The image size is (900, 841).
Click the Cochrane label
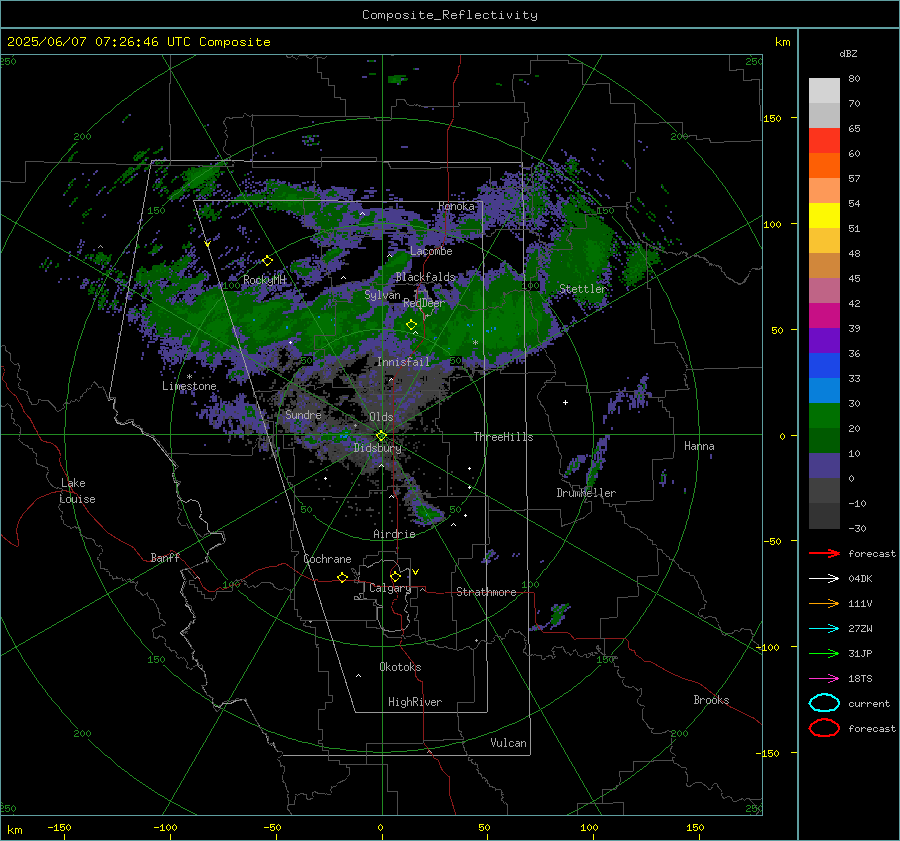coord(327,559)
